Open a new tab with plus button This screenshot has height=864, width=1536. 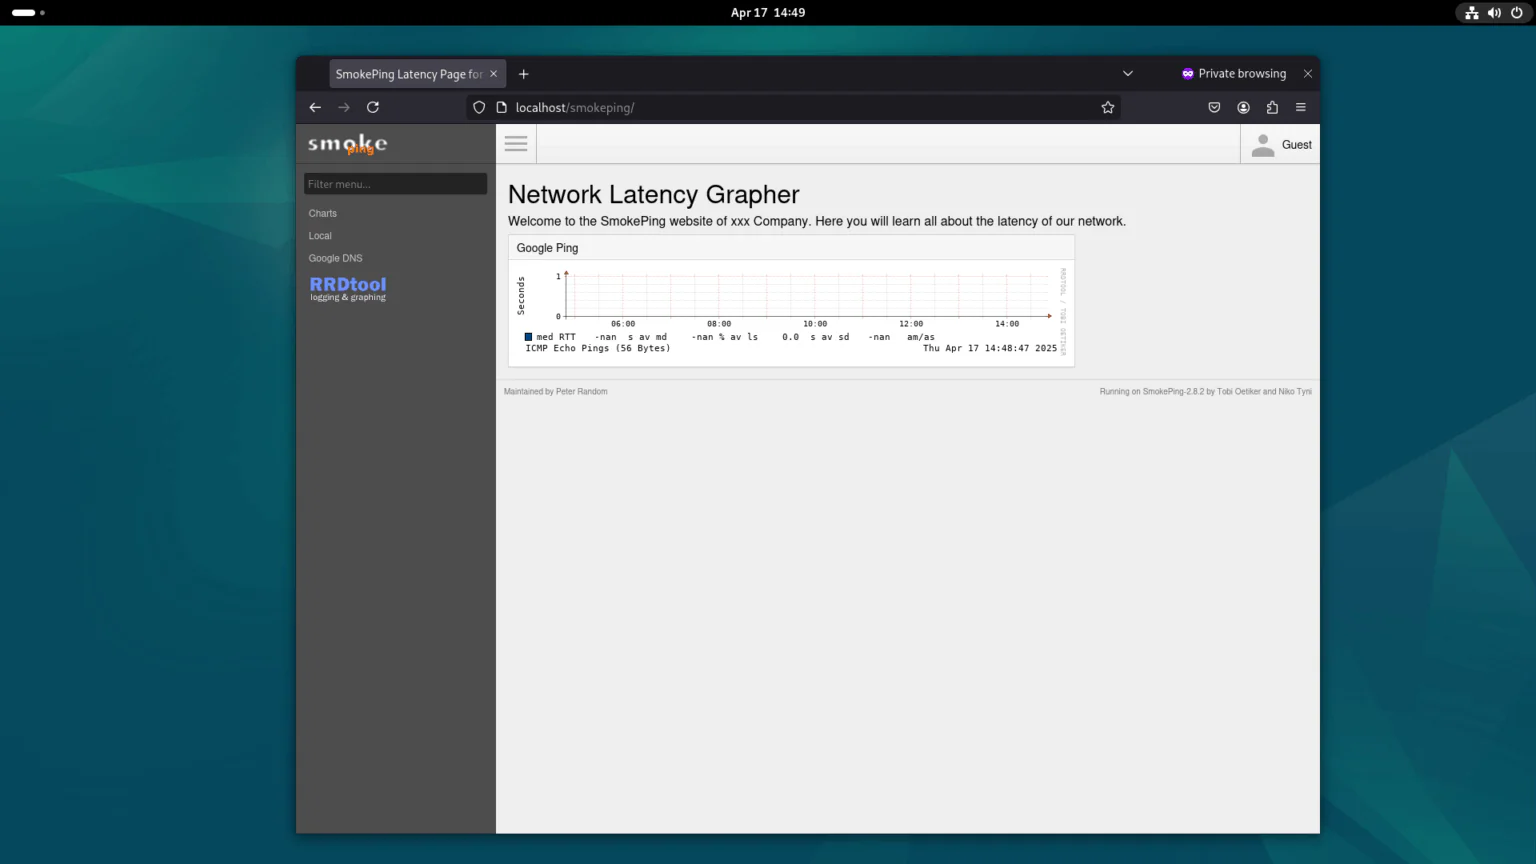(523, 74)
